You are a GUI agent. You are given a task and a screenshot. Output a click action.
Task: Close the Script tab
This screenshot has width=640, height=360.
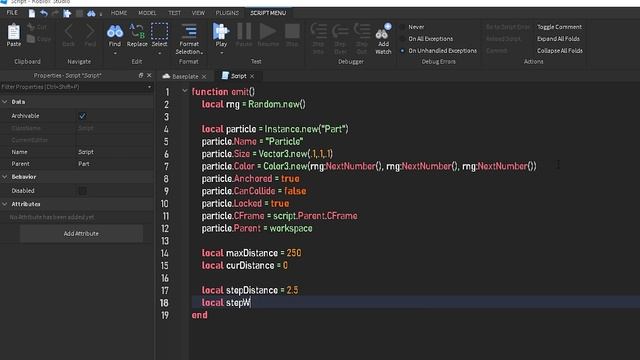click(x=252, y=76)
